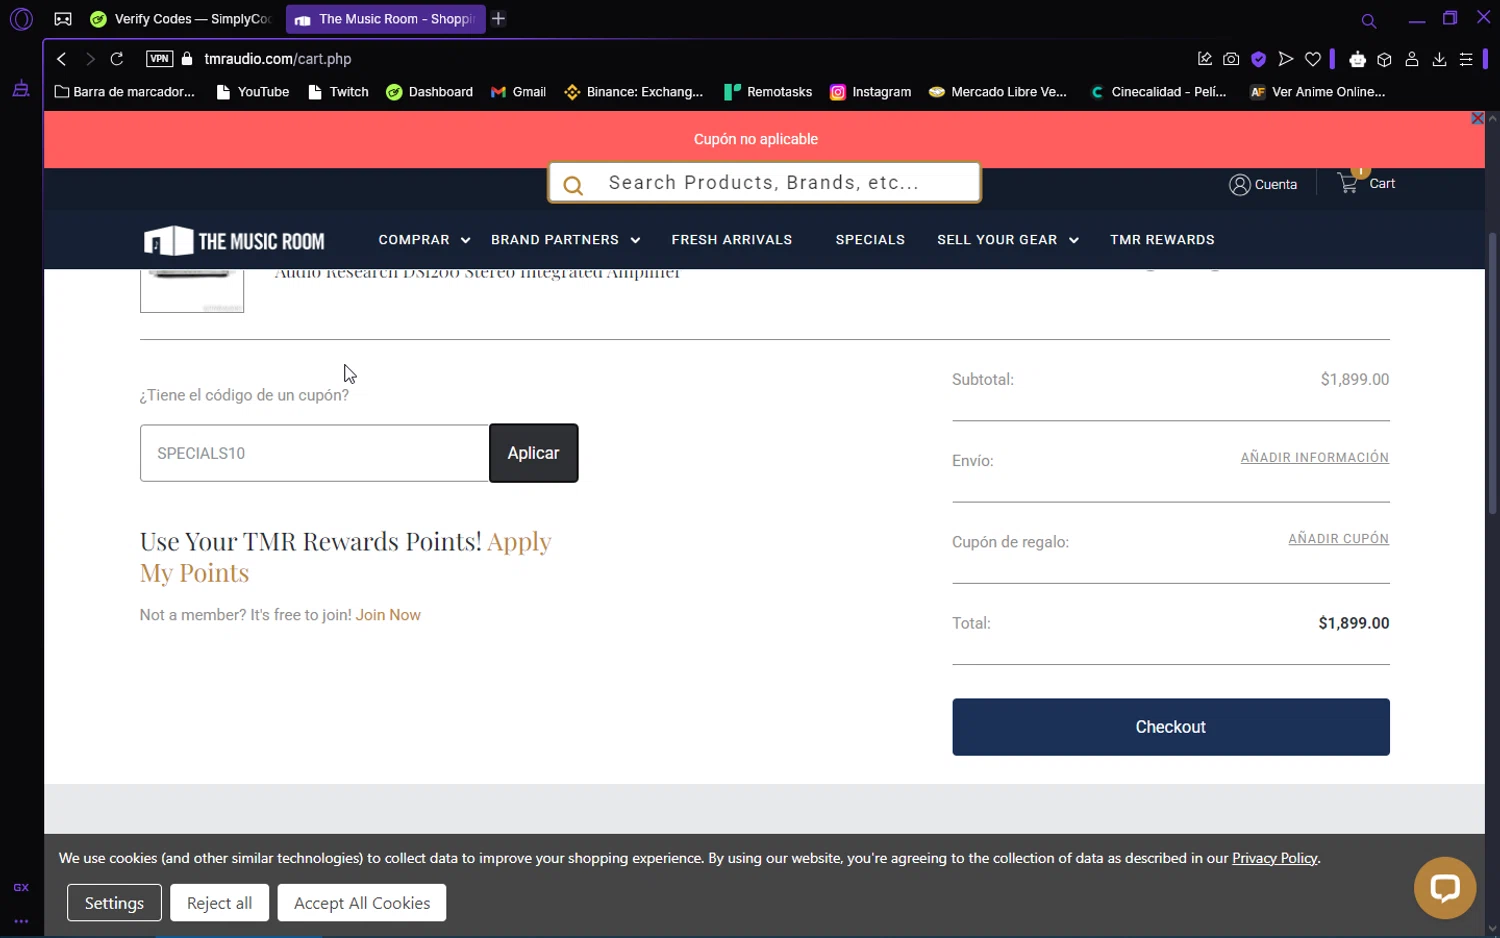Take a snapshot with the camera icon
The width and height of the screenshot is (1500, 938).
click(x=1231, y=59)
